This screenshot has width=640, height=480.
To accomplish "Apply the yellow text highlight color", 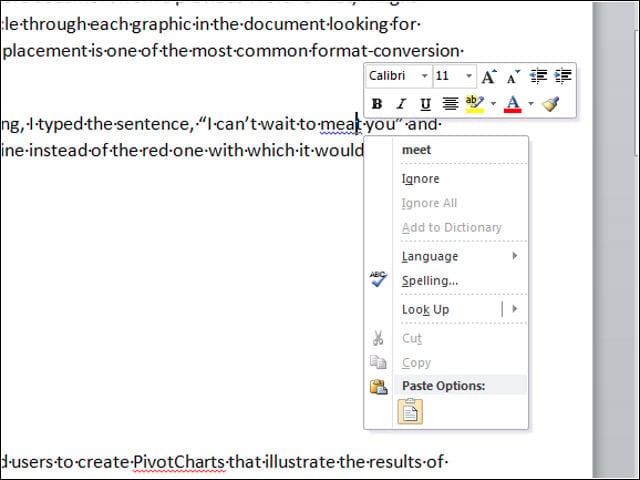I will [474, 104].
